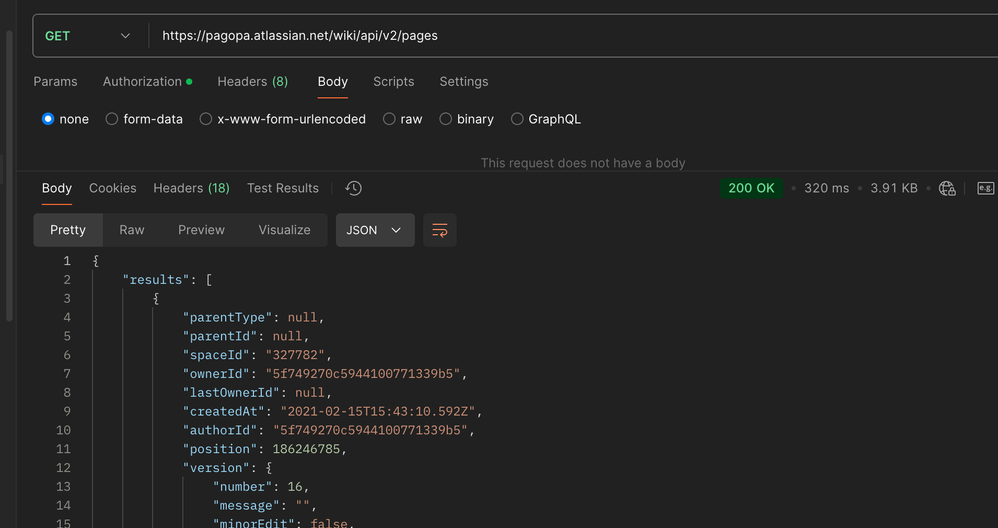Image resolution: width=998 pixels, height=528 pixels.
Task: Select the Preview view button
Action: click(201, 230)
